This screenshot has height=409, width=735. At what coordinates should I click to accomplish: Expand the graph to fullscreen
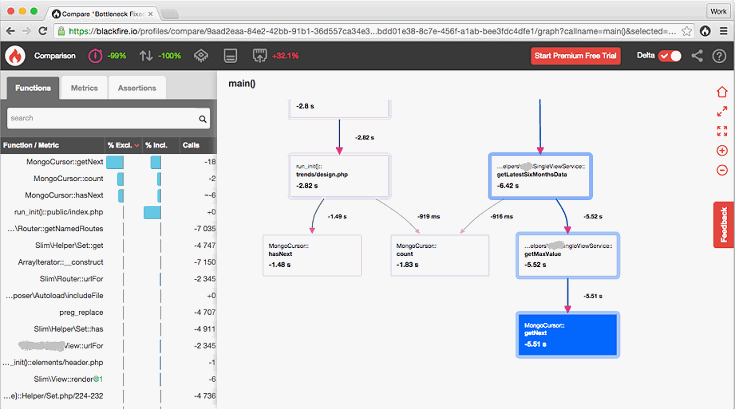pos(722,110)
